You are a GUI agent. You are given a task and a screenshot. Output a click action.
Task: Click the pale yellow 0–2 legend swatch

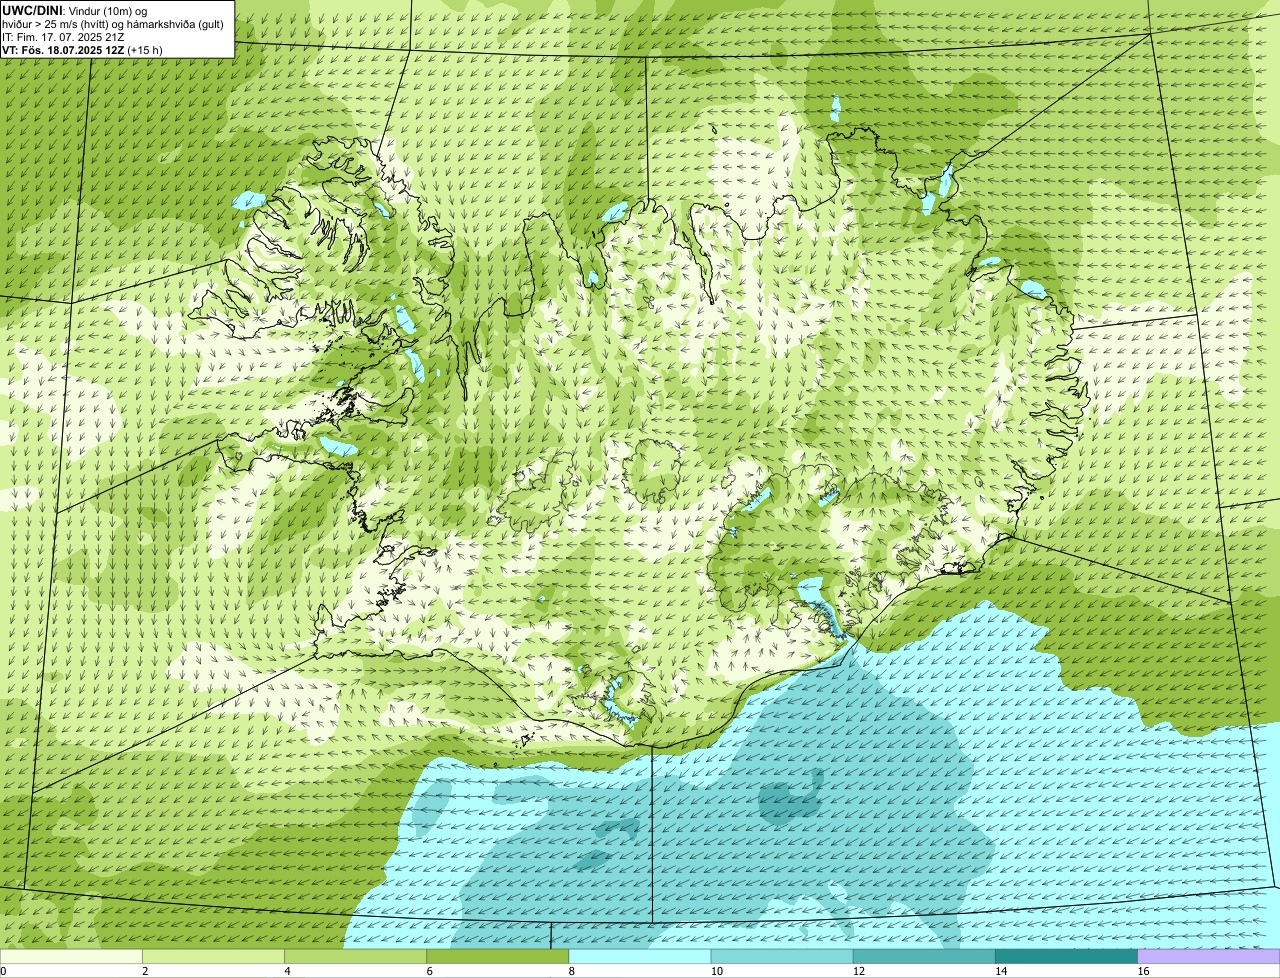click(x=71, y=956)
